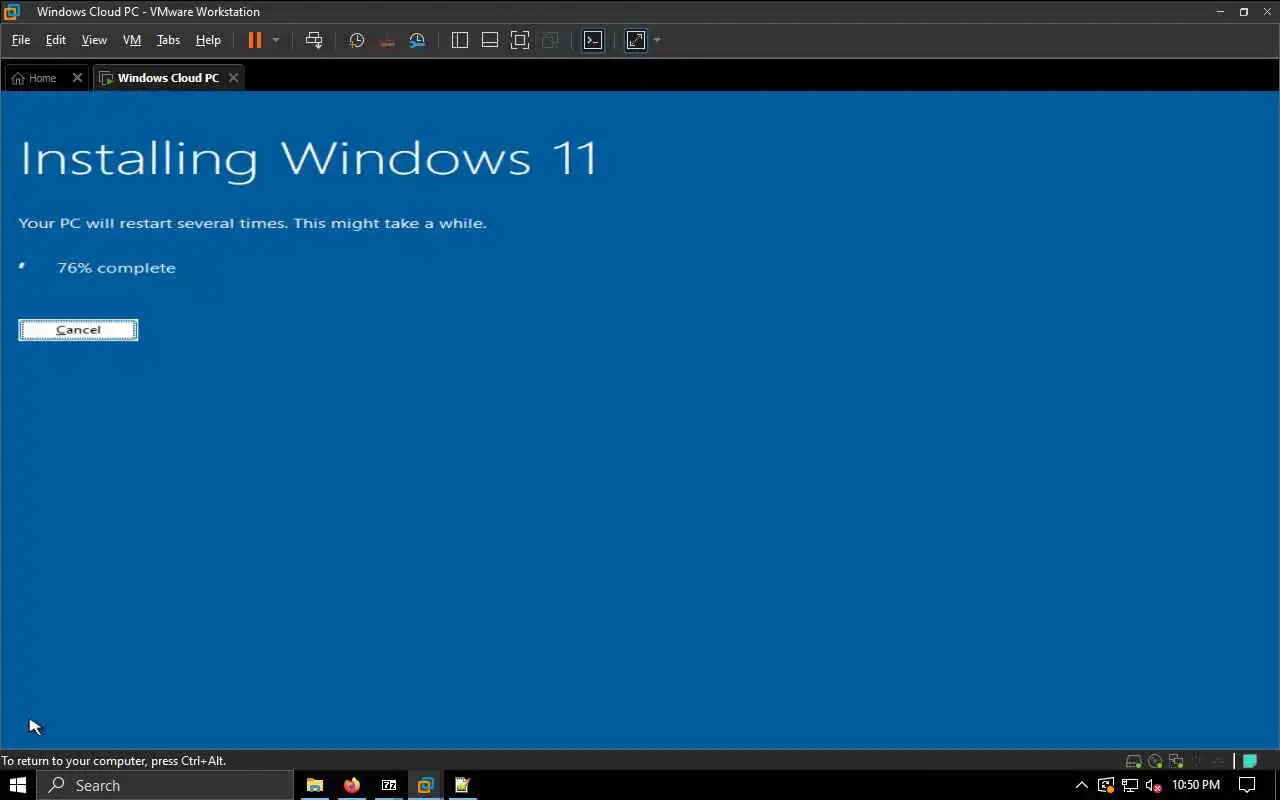Screen dimensions: 1280x800
Task: Click the network adapter status icon
Action: (1176, 761)
